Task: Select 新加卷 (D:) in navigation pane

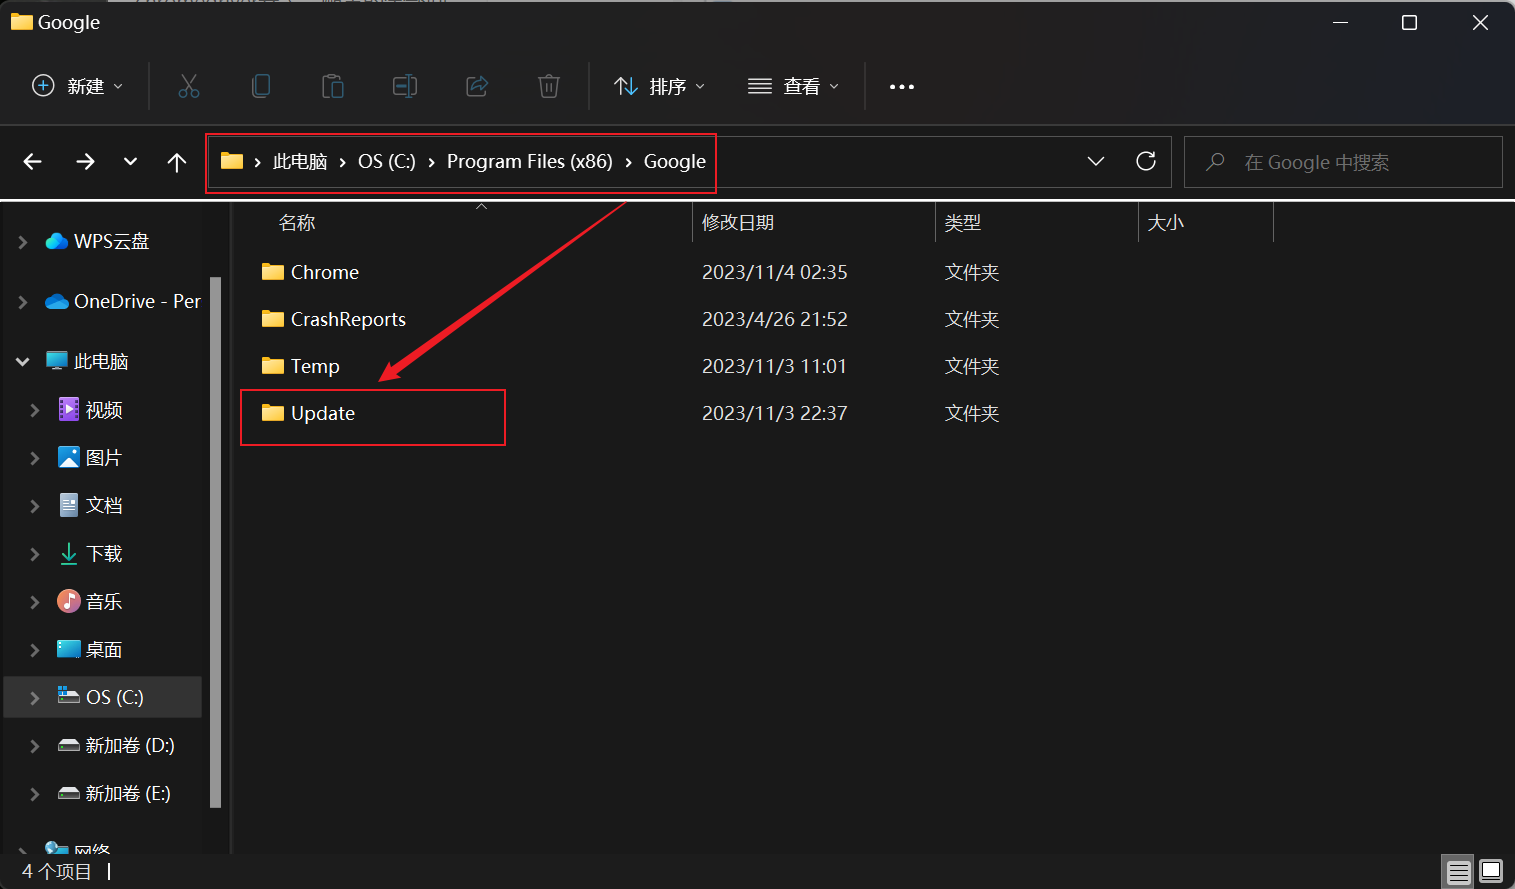Action: click(x=130, y=745)
